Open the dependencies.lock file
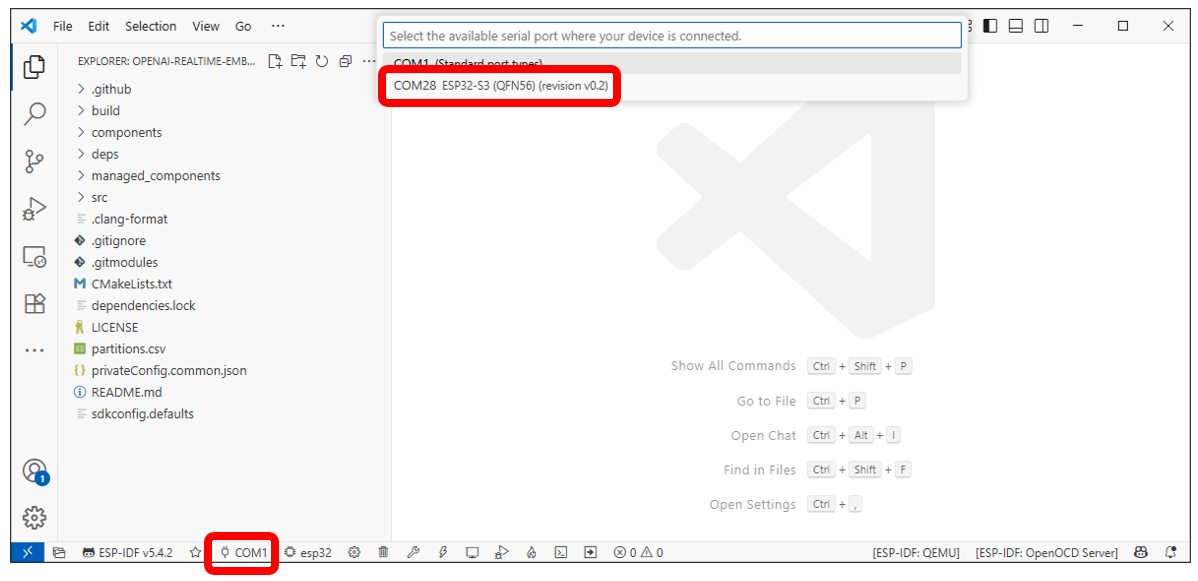The height and width of the screenshot is (581, 1198). [x=225, y=305]
